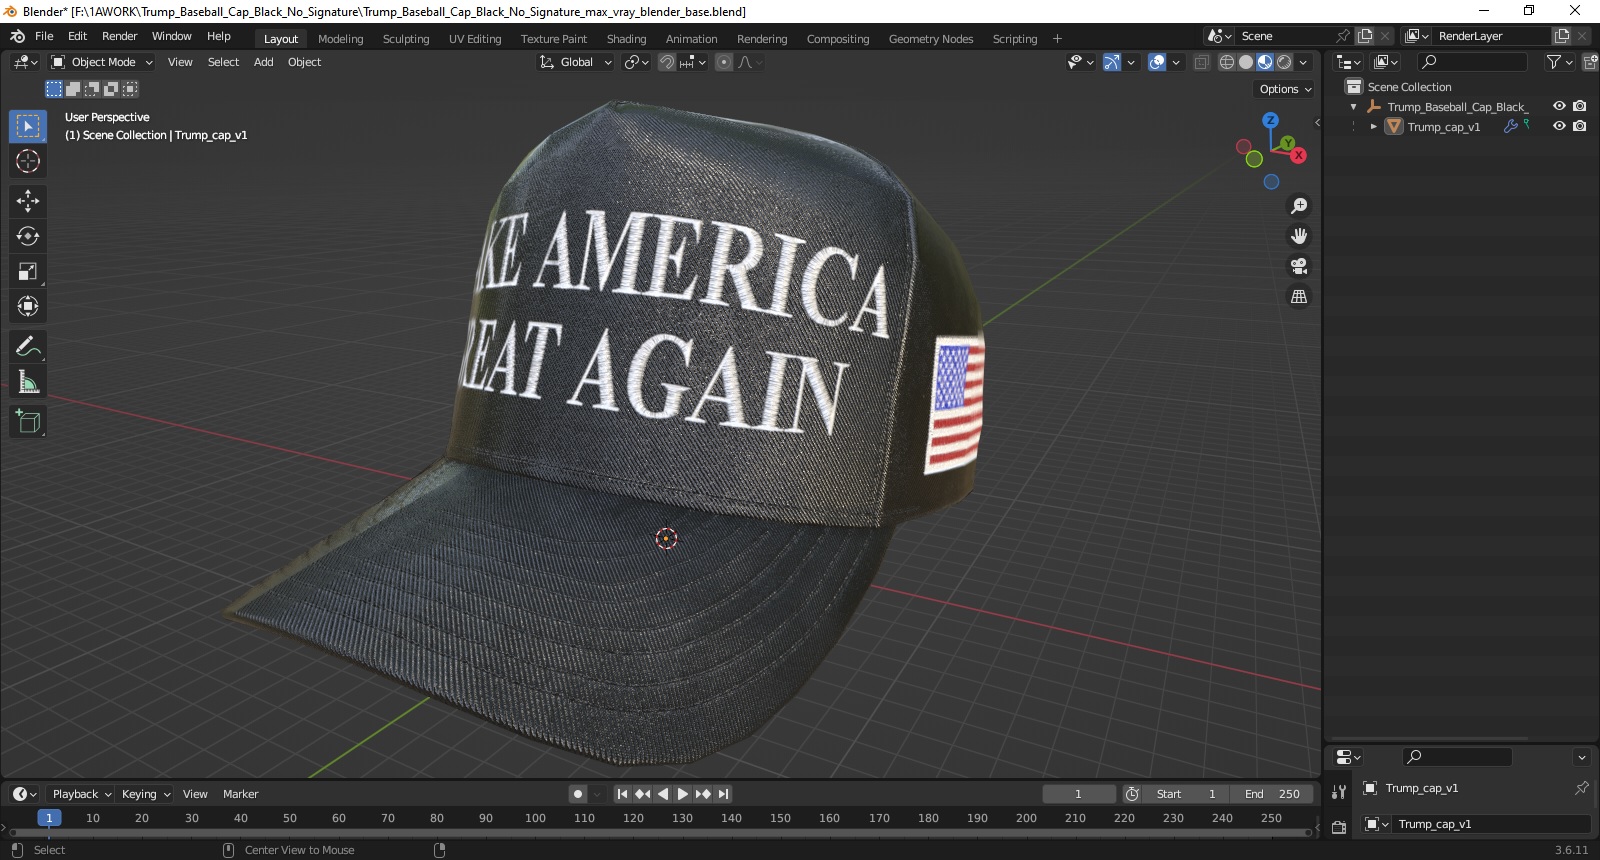
Task: Switch to the Shading workspace tab
Action: (x=626, y=39)
